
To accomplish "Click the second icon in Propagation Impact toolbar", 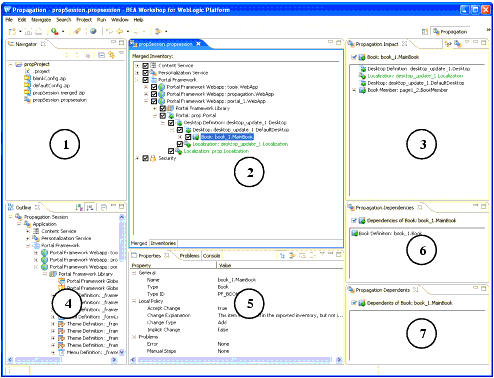I will [x=458, y=44].
